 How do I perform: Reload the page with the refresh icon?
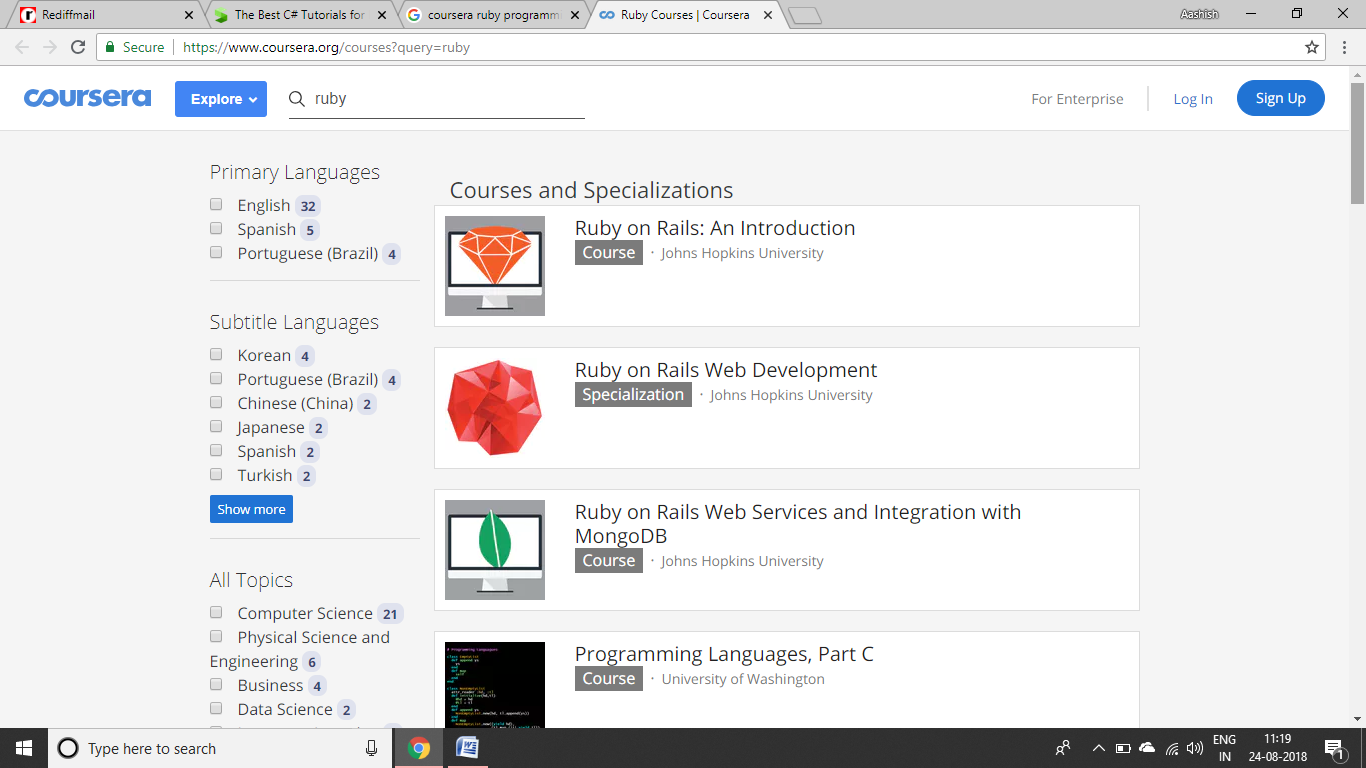tap(78, 47)
